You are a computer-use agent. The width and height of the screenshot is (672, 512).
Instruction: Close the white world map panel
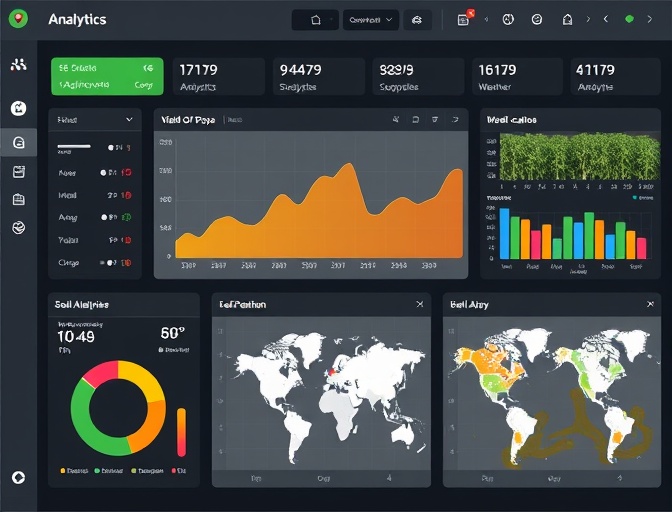(x=419, y=304)
